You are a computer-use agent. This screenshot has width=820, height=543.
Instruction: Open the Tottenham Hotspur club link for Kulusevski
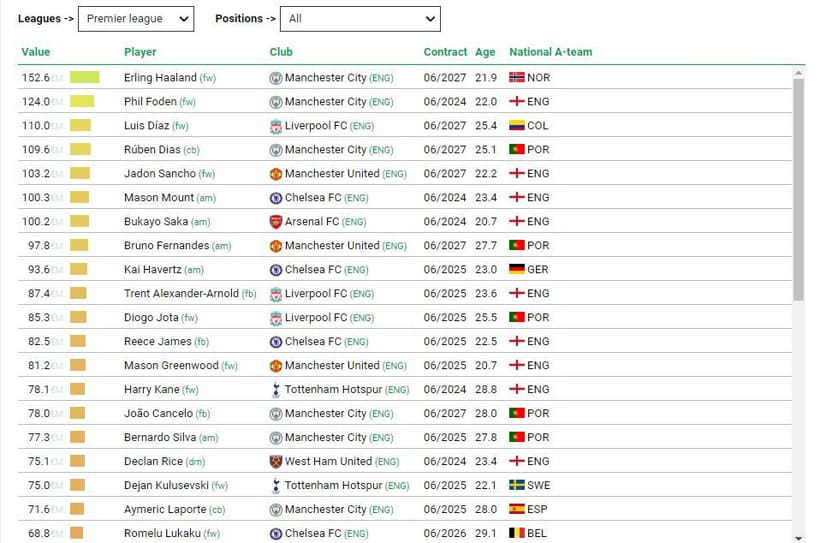tap(333, 485)
